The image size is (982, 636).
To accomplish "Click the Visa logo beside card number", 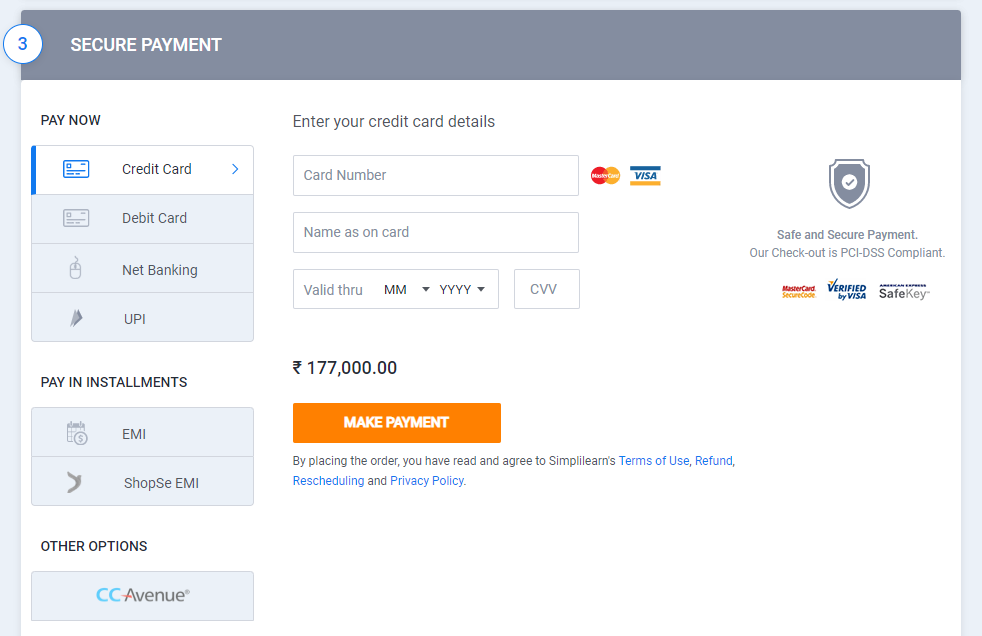I will pyautogui.click(x=645, y=176).
